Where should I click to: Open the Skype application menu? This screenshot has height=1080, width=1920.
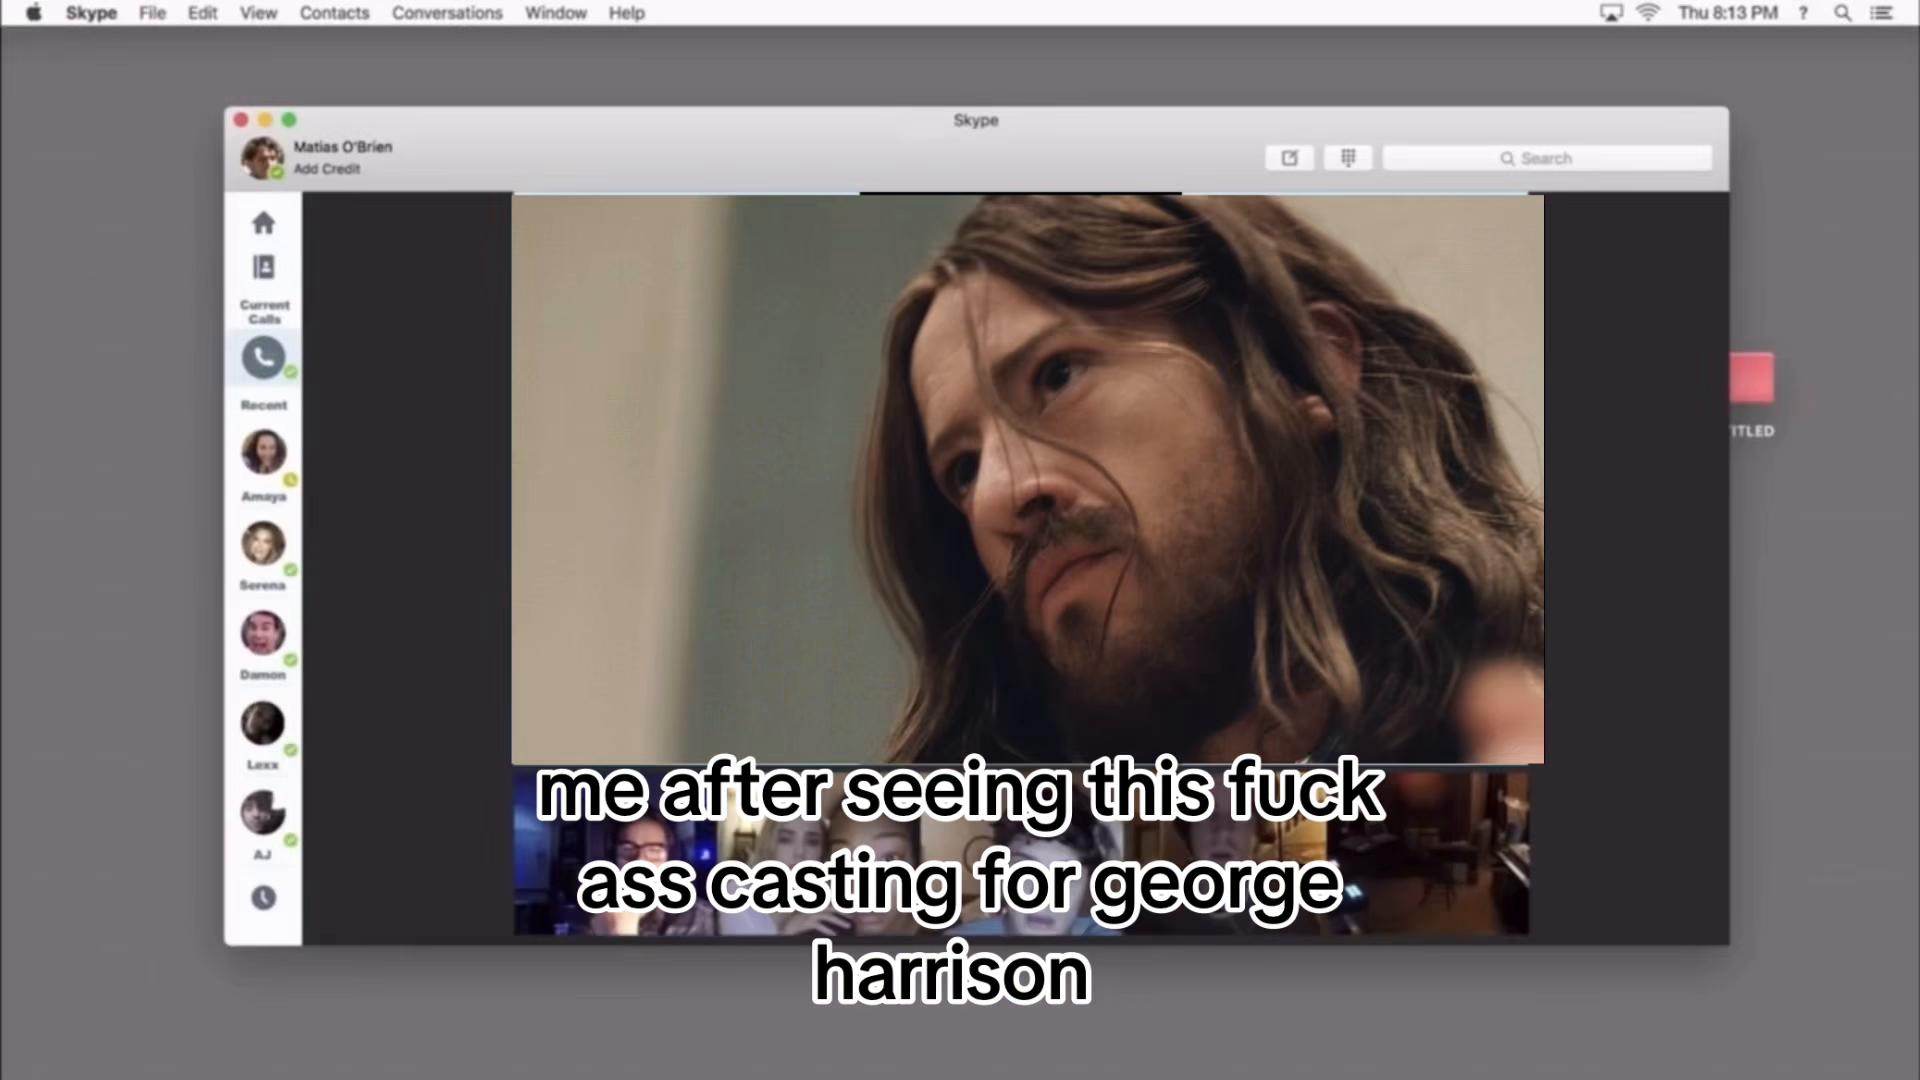(x=91, y=13)
